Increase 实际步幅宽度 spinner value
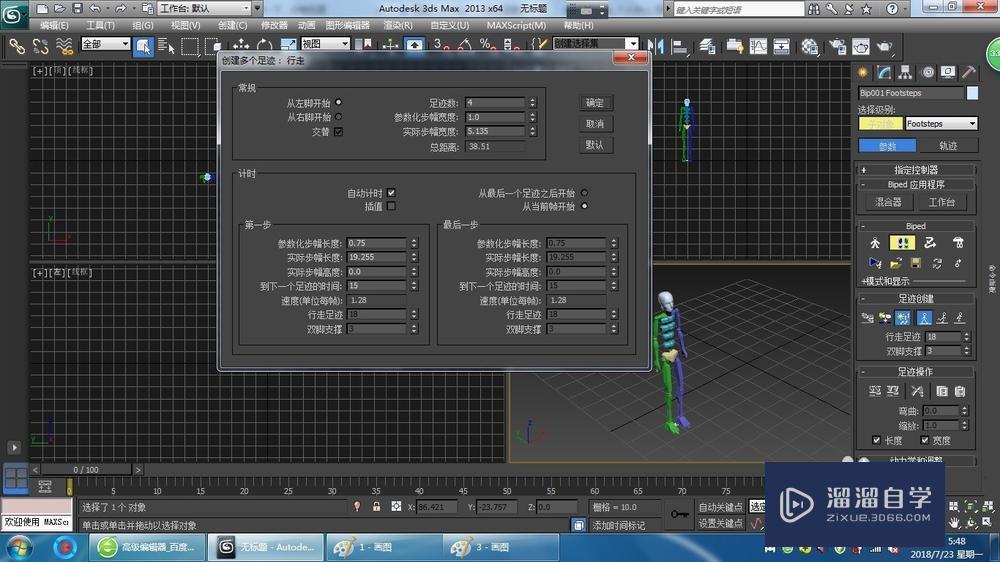 (x=533, y=128)
